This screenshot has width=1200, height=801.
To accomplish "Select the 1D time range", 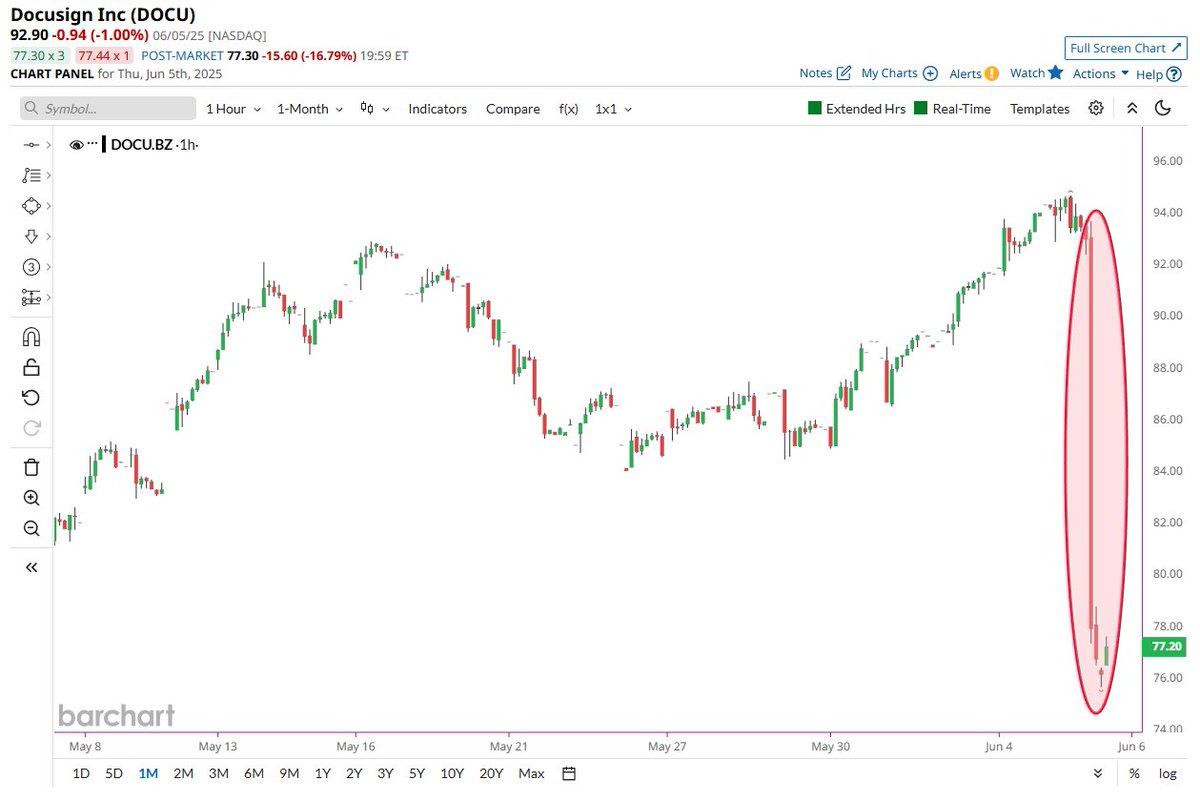I will 82,773.
